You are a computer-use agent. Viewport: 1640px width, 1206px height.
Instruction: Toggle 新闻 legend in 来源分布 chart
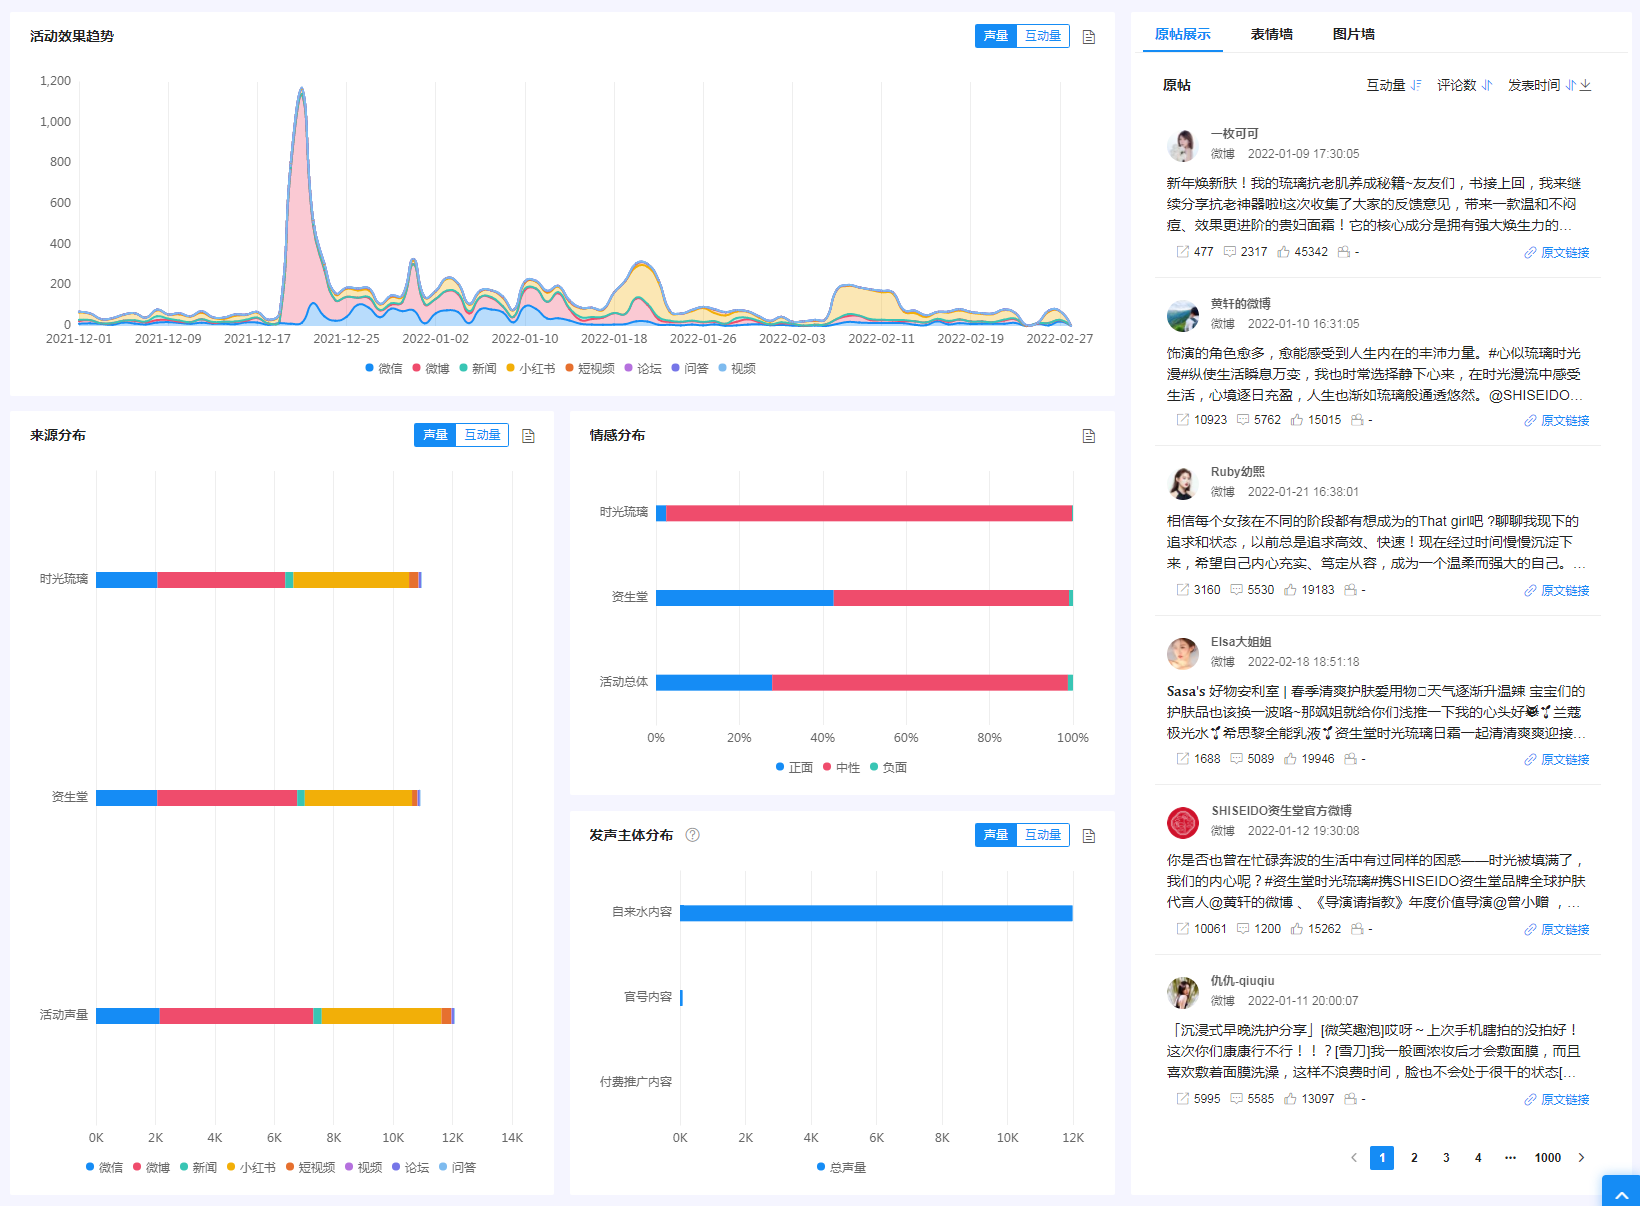[x=198, y=1168]
